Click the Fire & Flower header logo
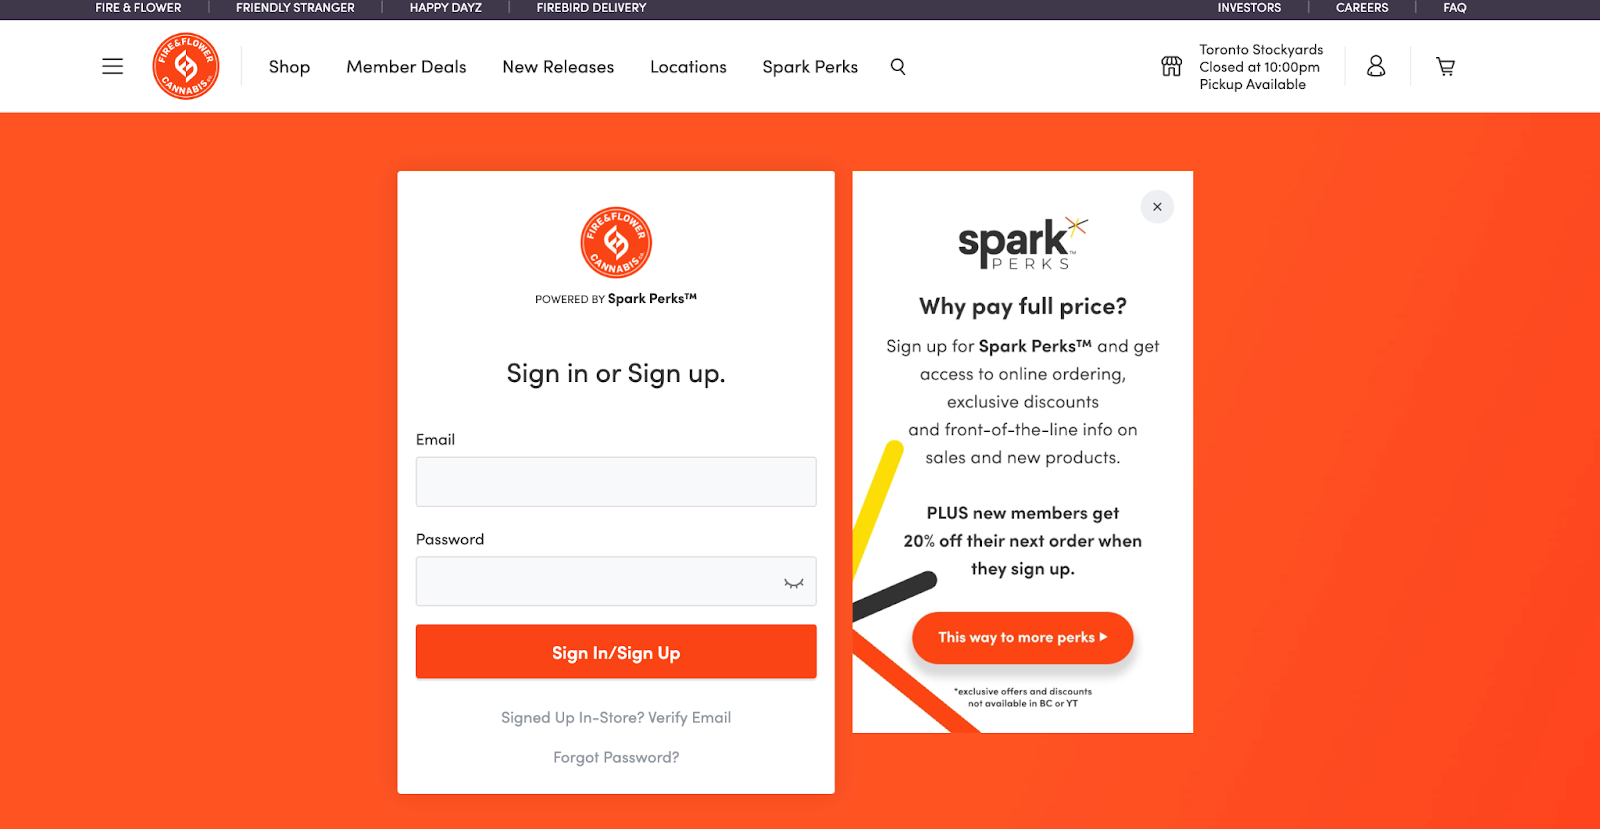Screen dimensions: 1600x829 pyautogui.click(x=186, y=66)
